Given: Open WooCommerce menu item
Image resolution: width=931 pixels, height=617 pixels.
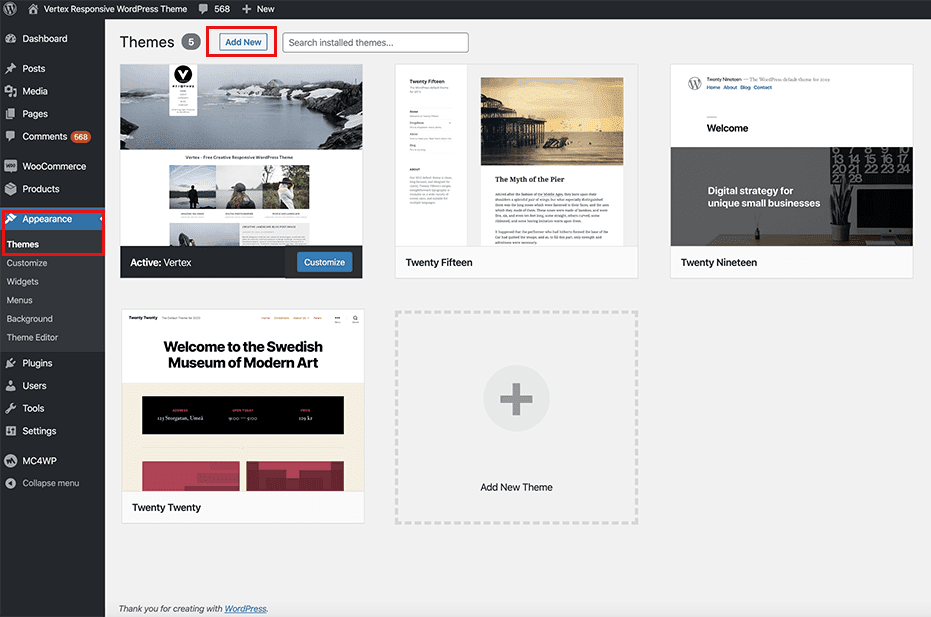Looking at the screenshot, I should tap(52, 166).
